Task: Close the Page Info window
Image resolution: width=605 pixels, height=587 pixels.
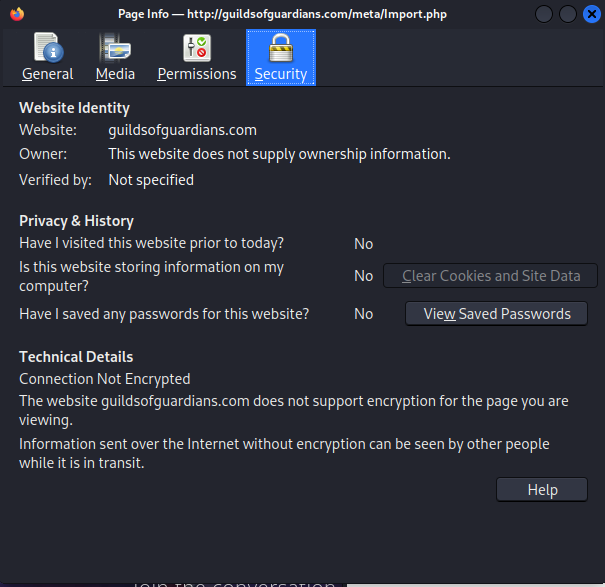Action: (590, 14)
